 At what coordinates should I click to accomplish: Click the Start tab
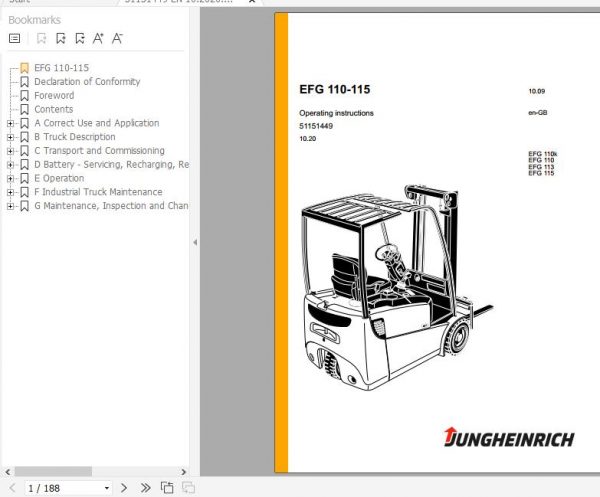point(20,1)
